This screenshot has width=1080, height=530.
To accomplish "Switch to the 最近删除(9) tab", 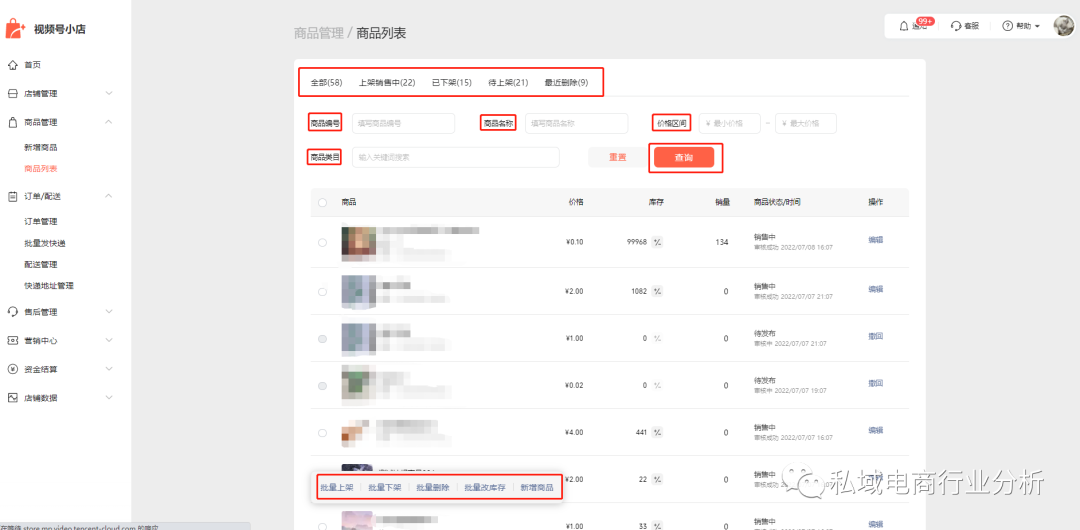I will (x=566, y=83).
